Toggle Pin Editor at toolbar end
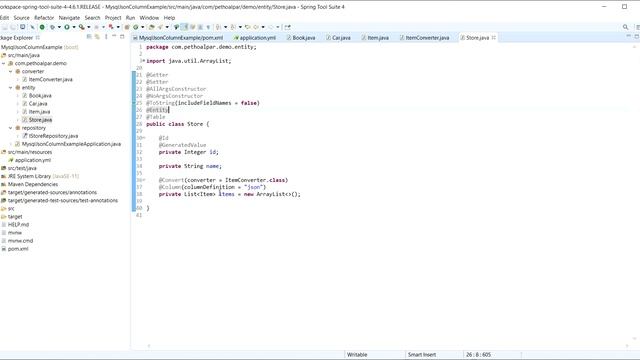Image resolution: width=640 pixels, height=360 pixels. pyautogui.click(x=288, y=27)
